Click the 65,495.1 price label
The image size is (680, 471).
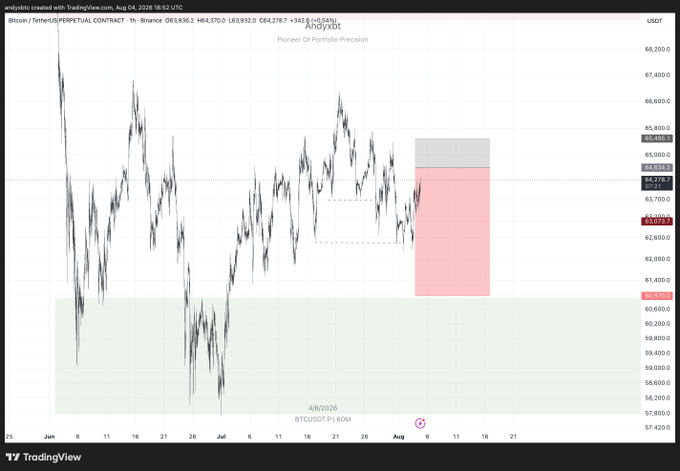click(x=657, y=138)
